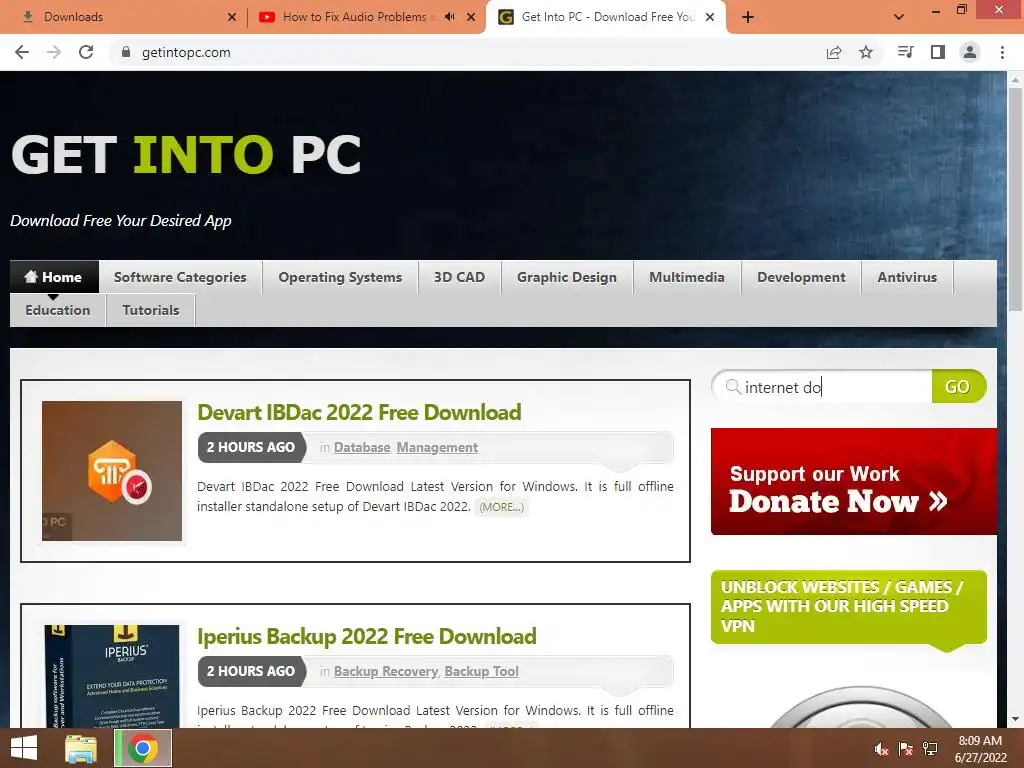Open Graphic Design menu item

click(x=567, y=277)
